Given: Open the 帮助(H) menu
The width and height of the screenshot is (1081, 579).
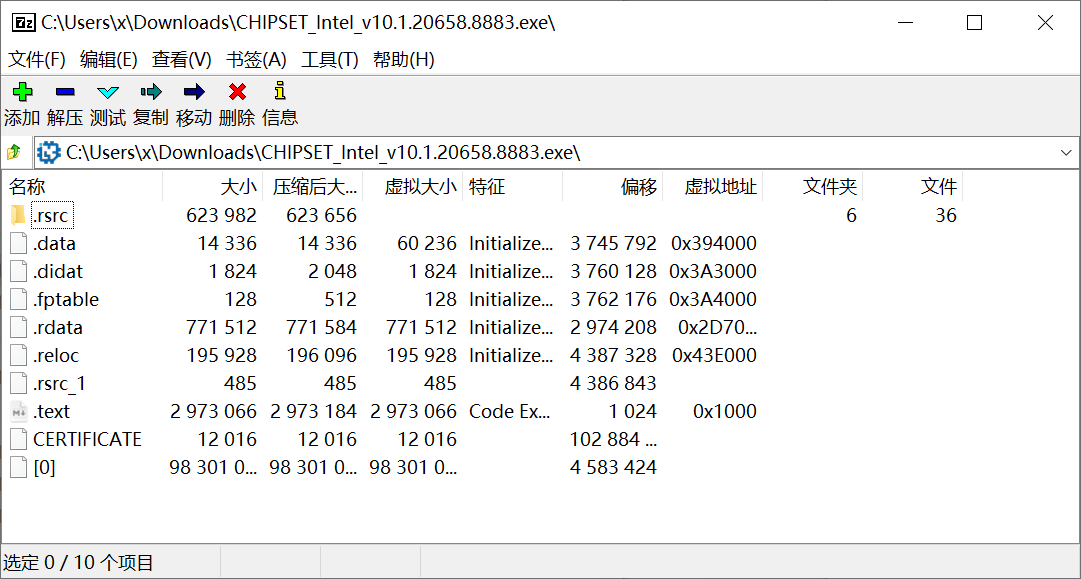Looking at the screenshot, I should pyautogui.click(x=403, y=60).
